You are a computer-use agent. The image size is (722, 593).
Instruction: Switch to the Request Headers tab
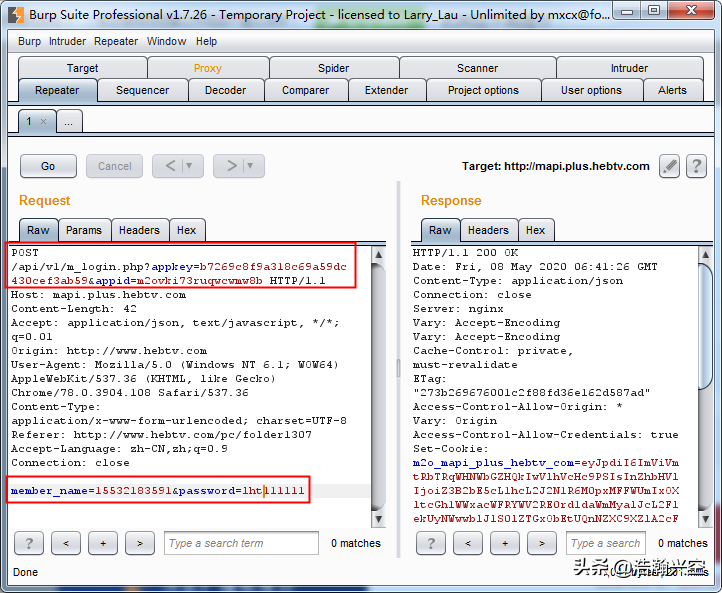[140, 230]
